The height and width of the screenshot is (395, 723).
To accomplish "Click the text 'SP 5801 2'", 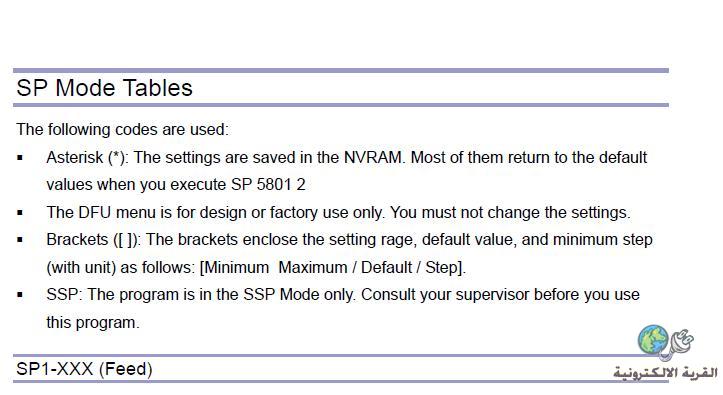I will tap(268, 185).
